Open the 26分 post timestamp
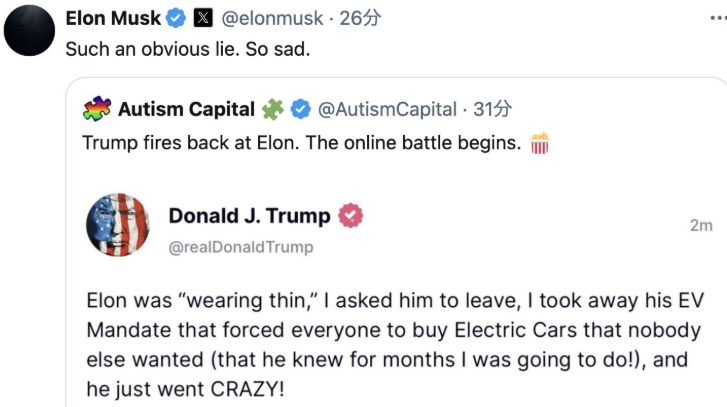 click(x=360, y=19)
